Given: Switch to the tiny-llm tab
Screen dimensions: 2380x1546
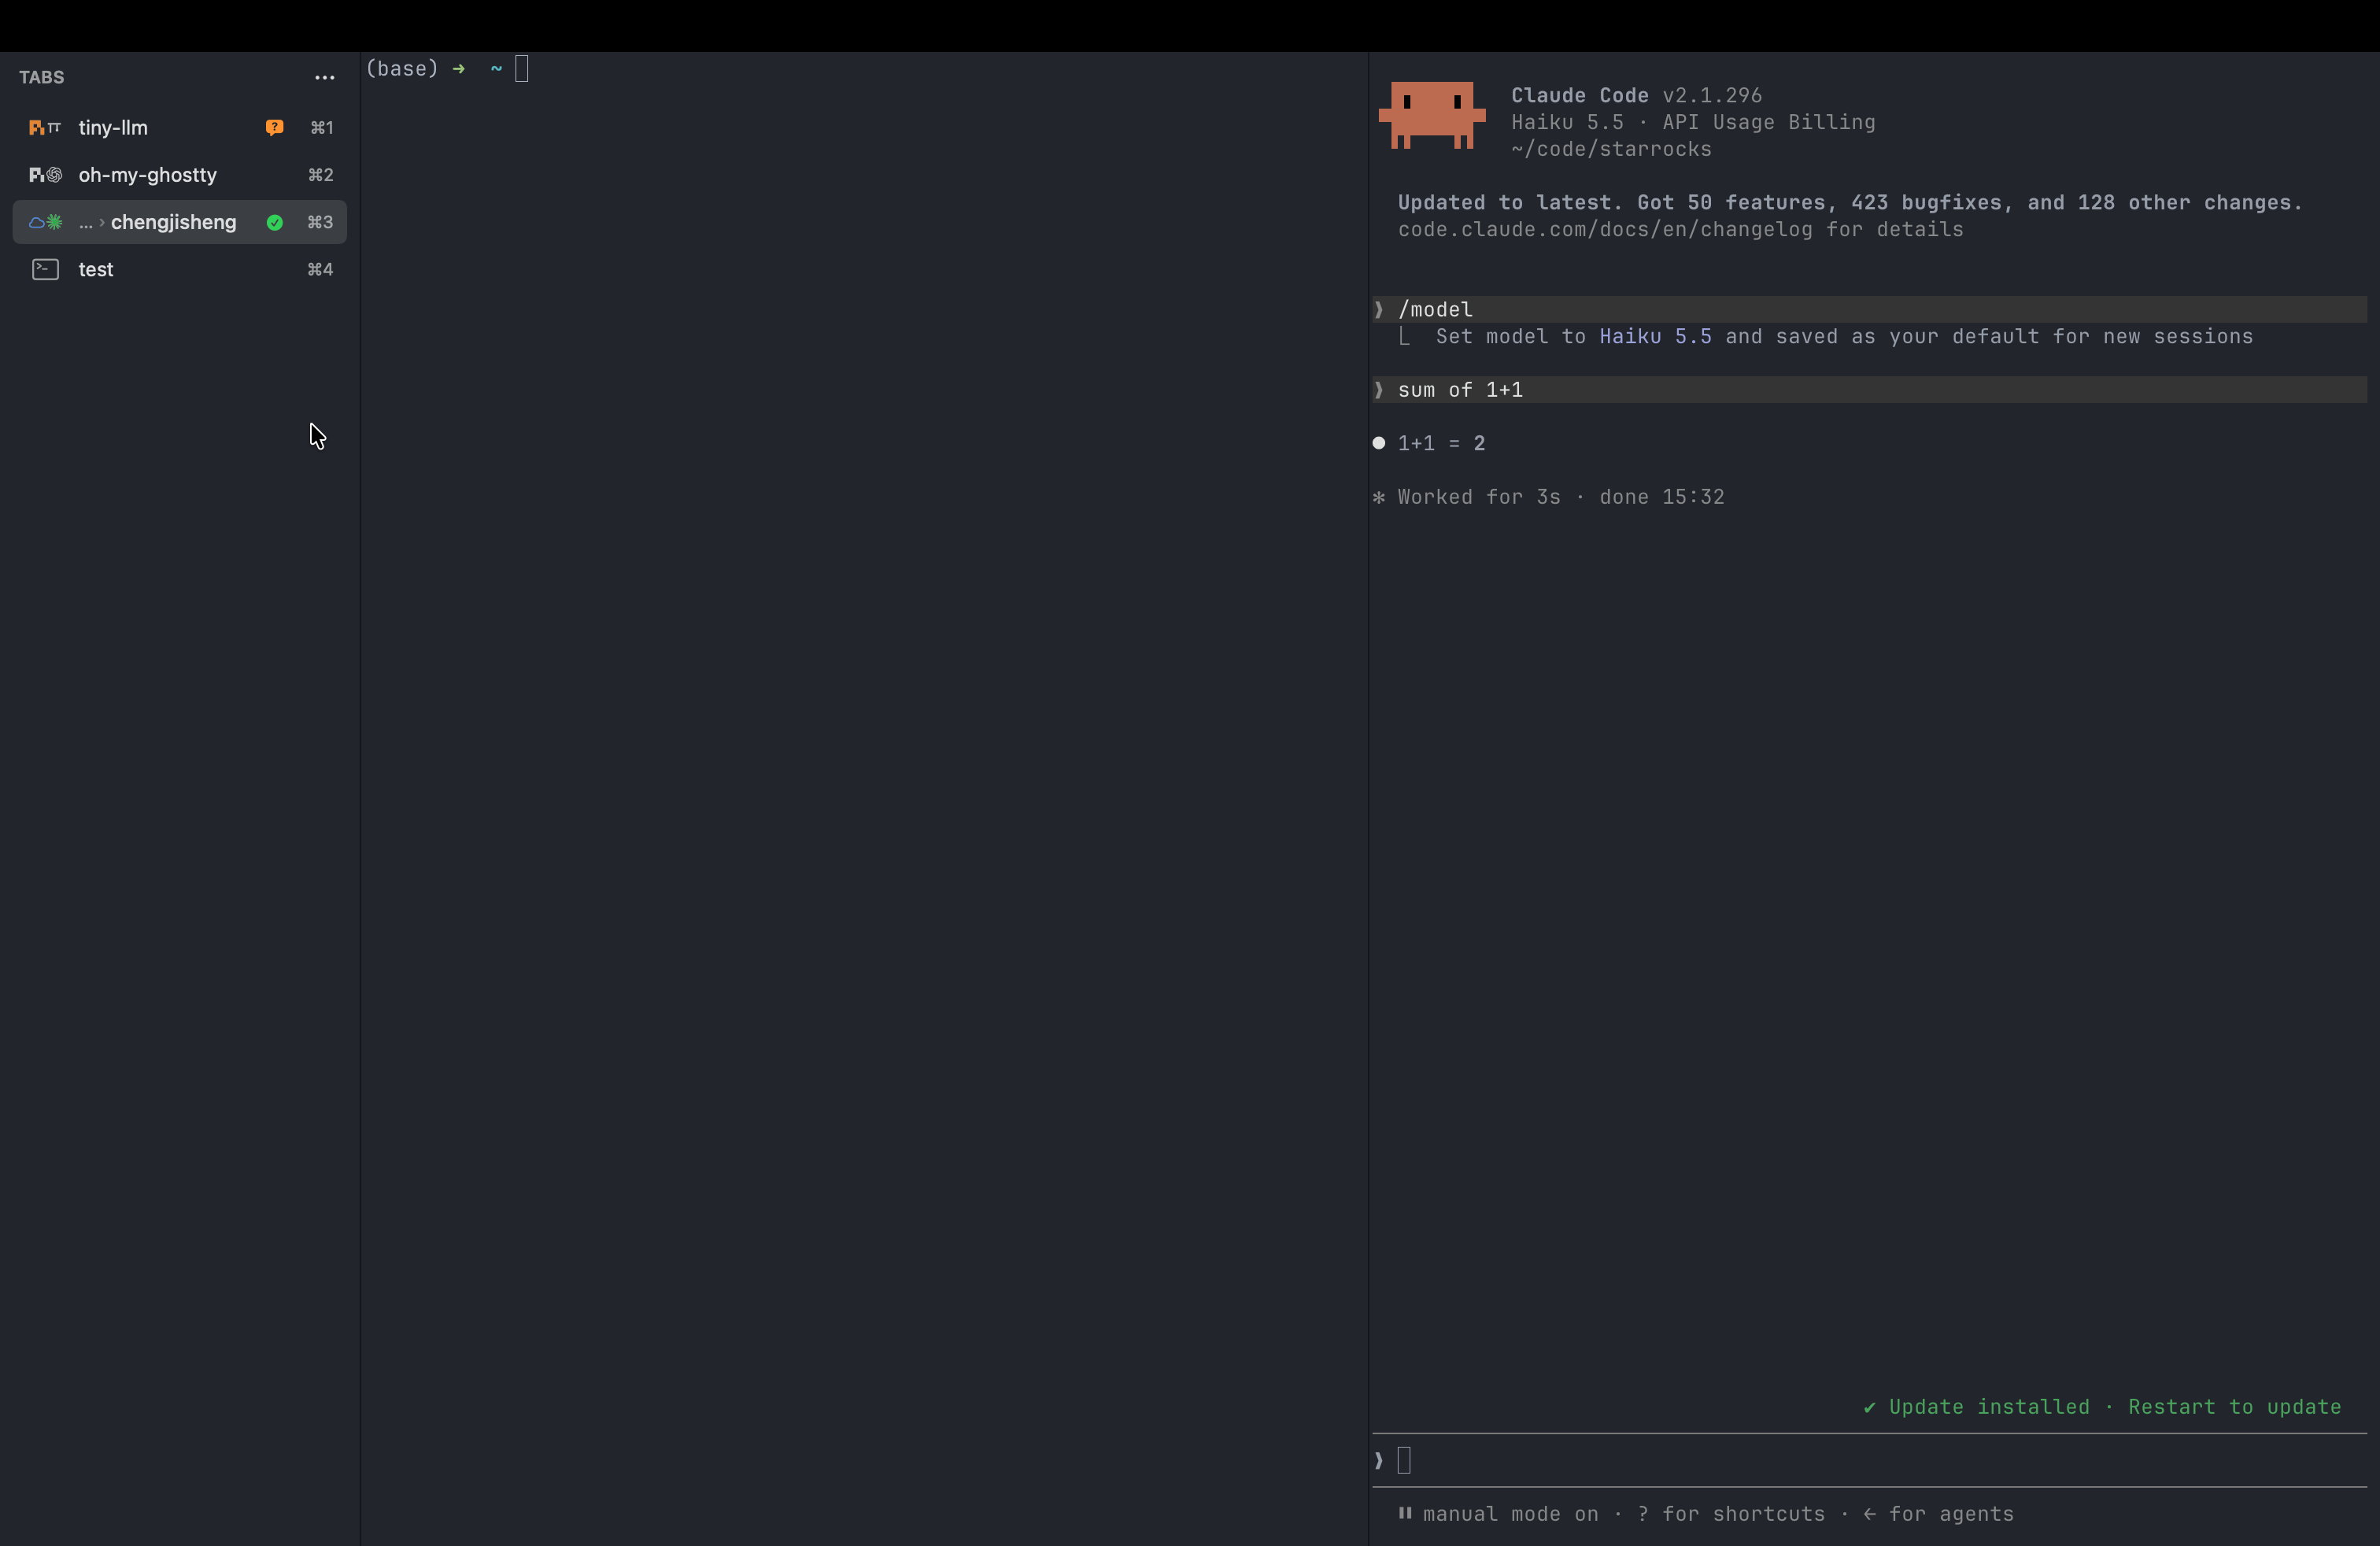Looking at the screenshot, I should point(180,127).
